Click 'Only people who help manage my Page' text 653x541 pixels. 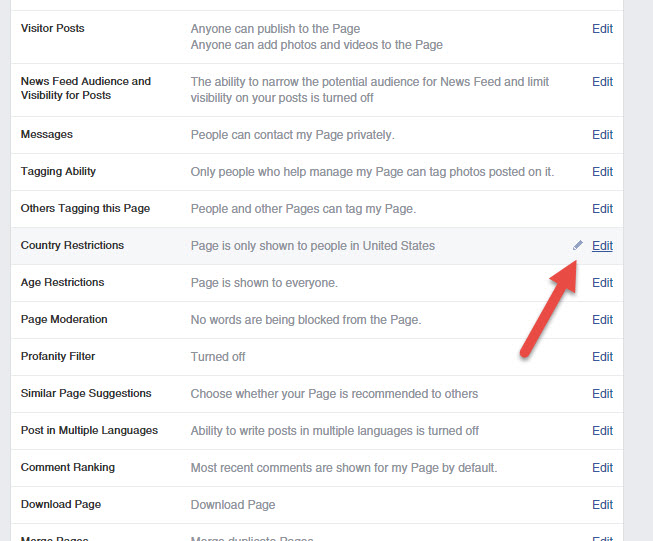372,172
